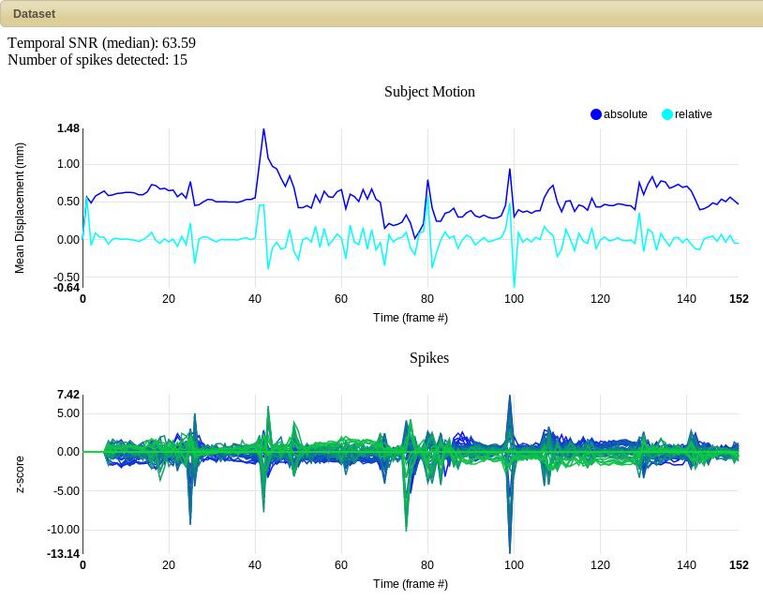Click the Subject Motion Time (frame #) label

tap(410, 318)
